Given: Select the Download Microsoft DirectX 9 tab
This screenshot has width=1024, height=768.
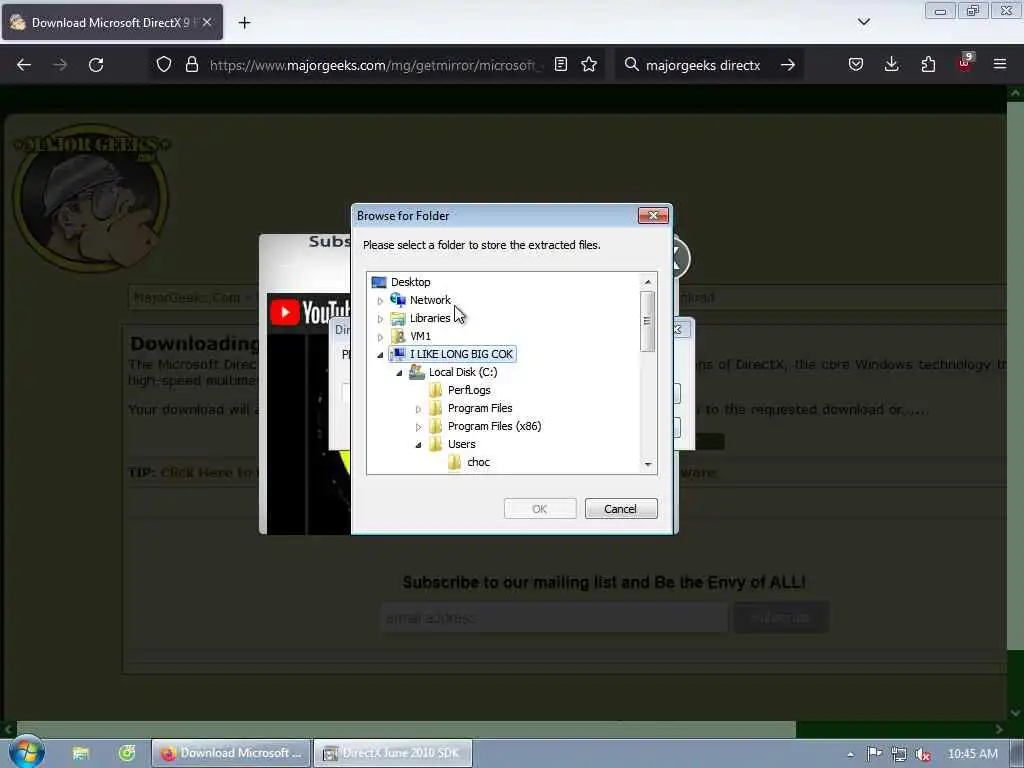Looking at the screenshot, I should tap(112, 22).
